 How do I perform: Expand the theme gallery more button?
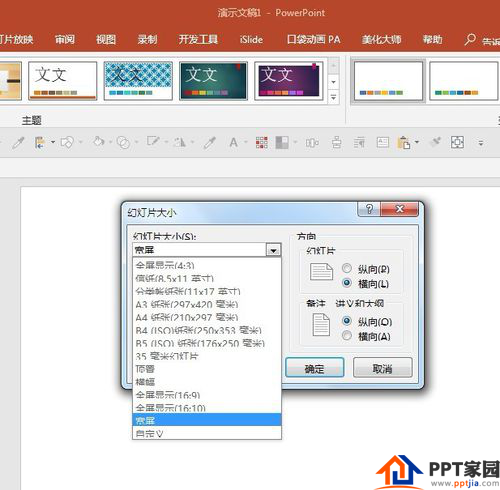pos(333,98)
